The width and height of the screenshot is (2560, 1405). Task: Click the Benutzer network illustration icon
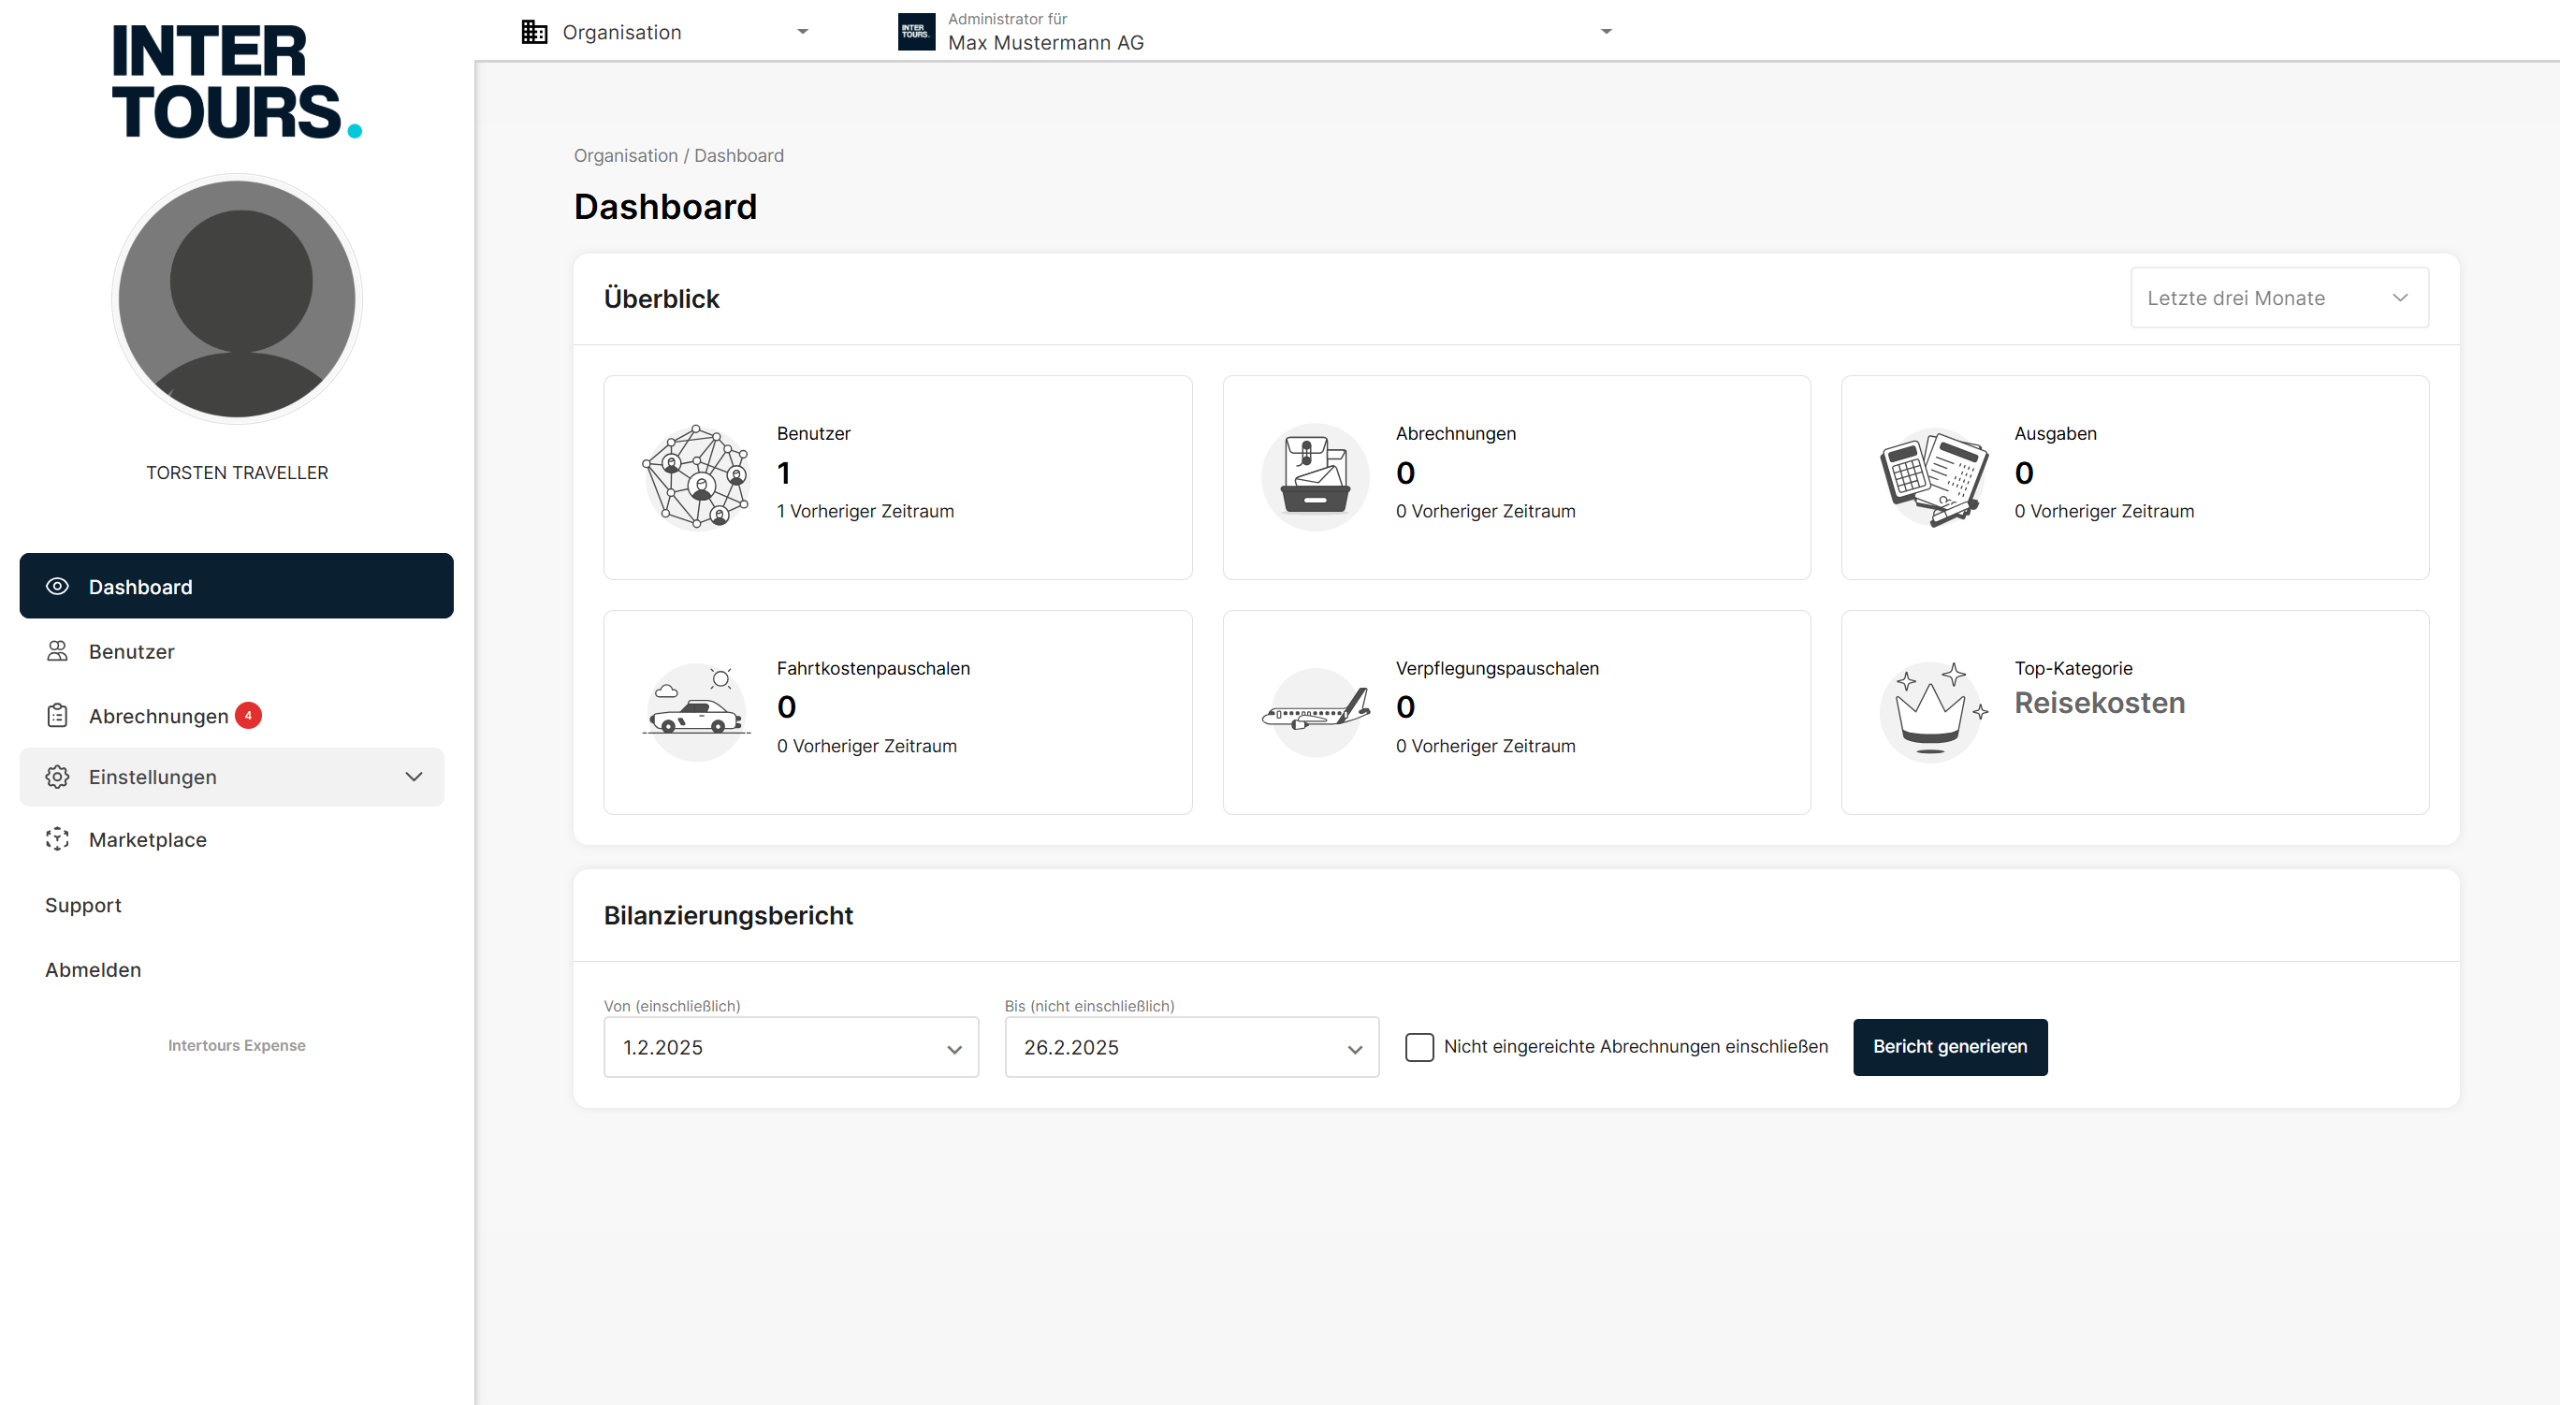pyautogui.click(x=696, y=477)
